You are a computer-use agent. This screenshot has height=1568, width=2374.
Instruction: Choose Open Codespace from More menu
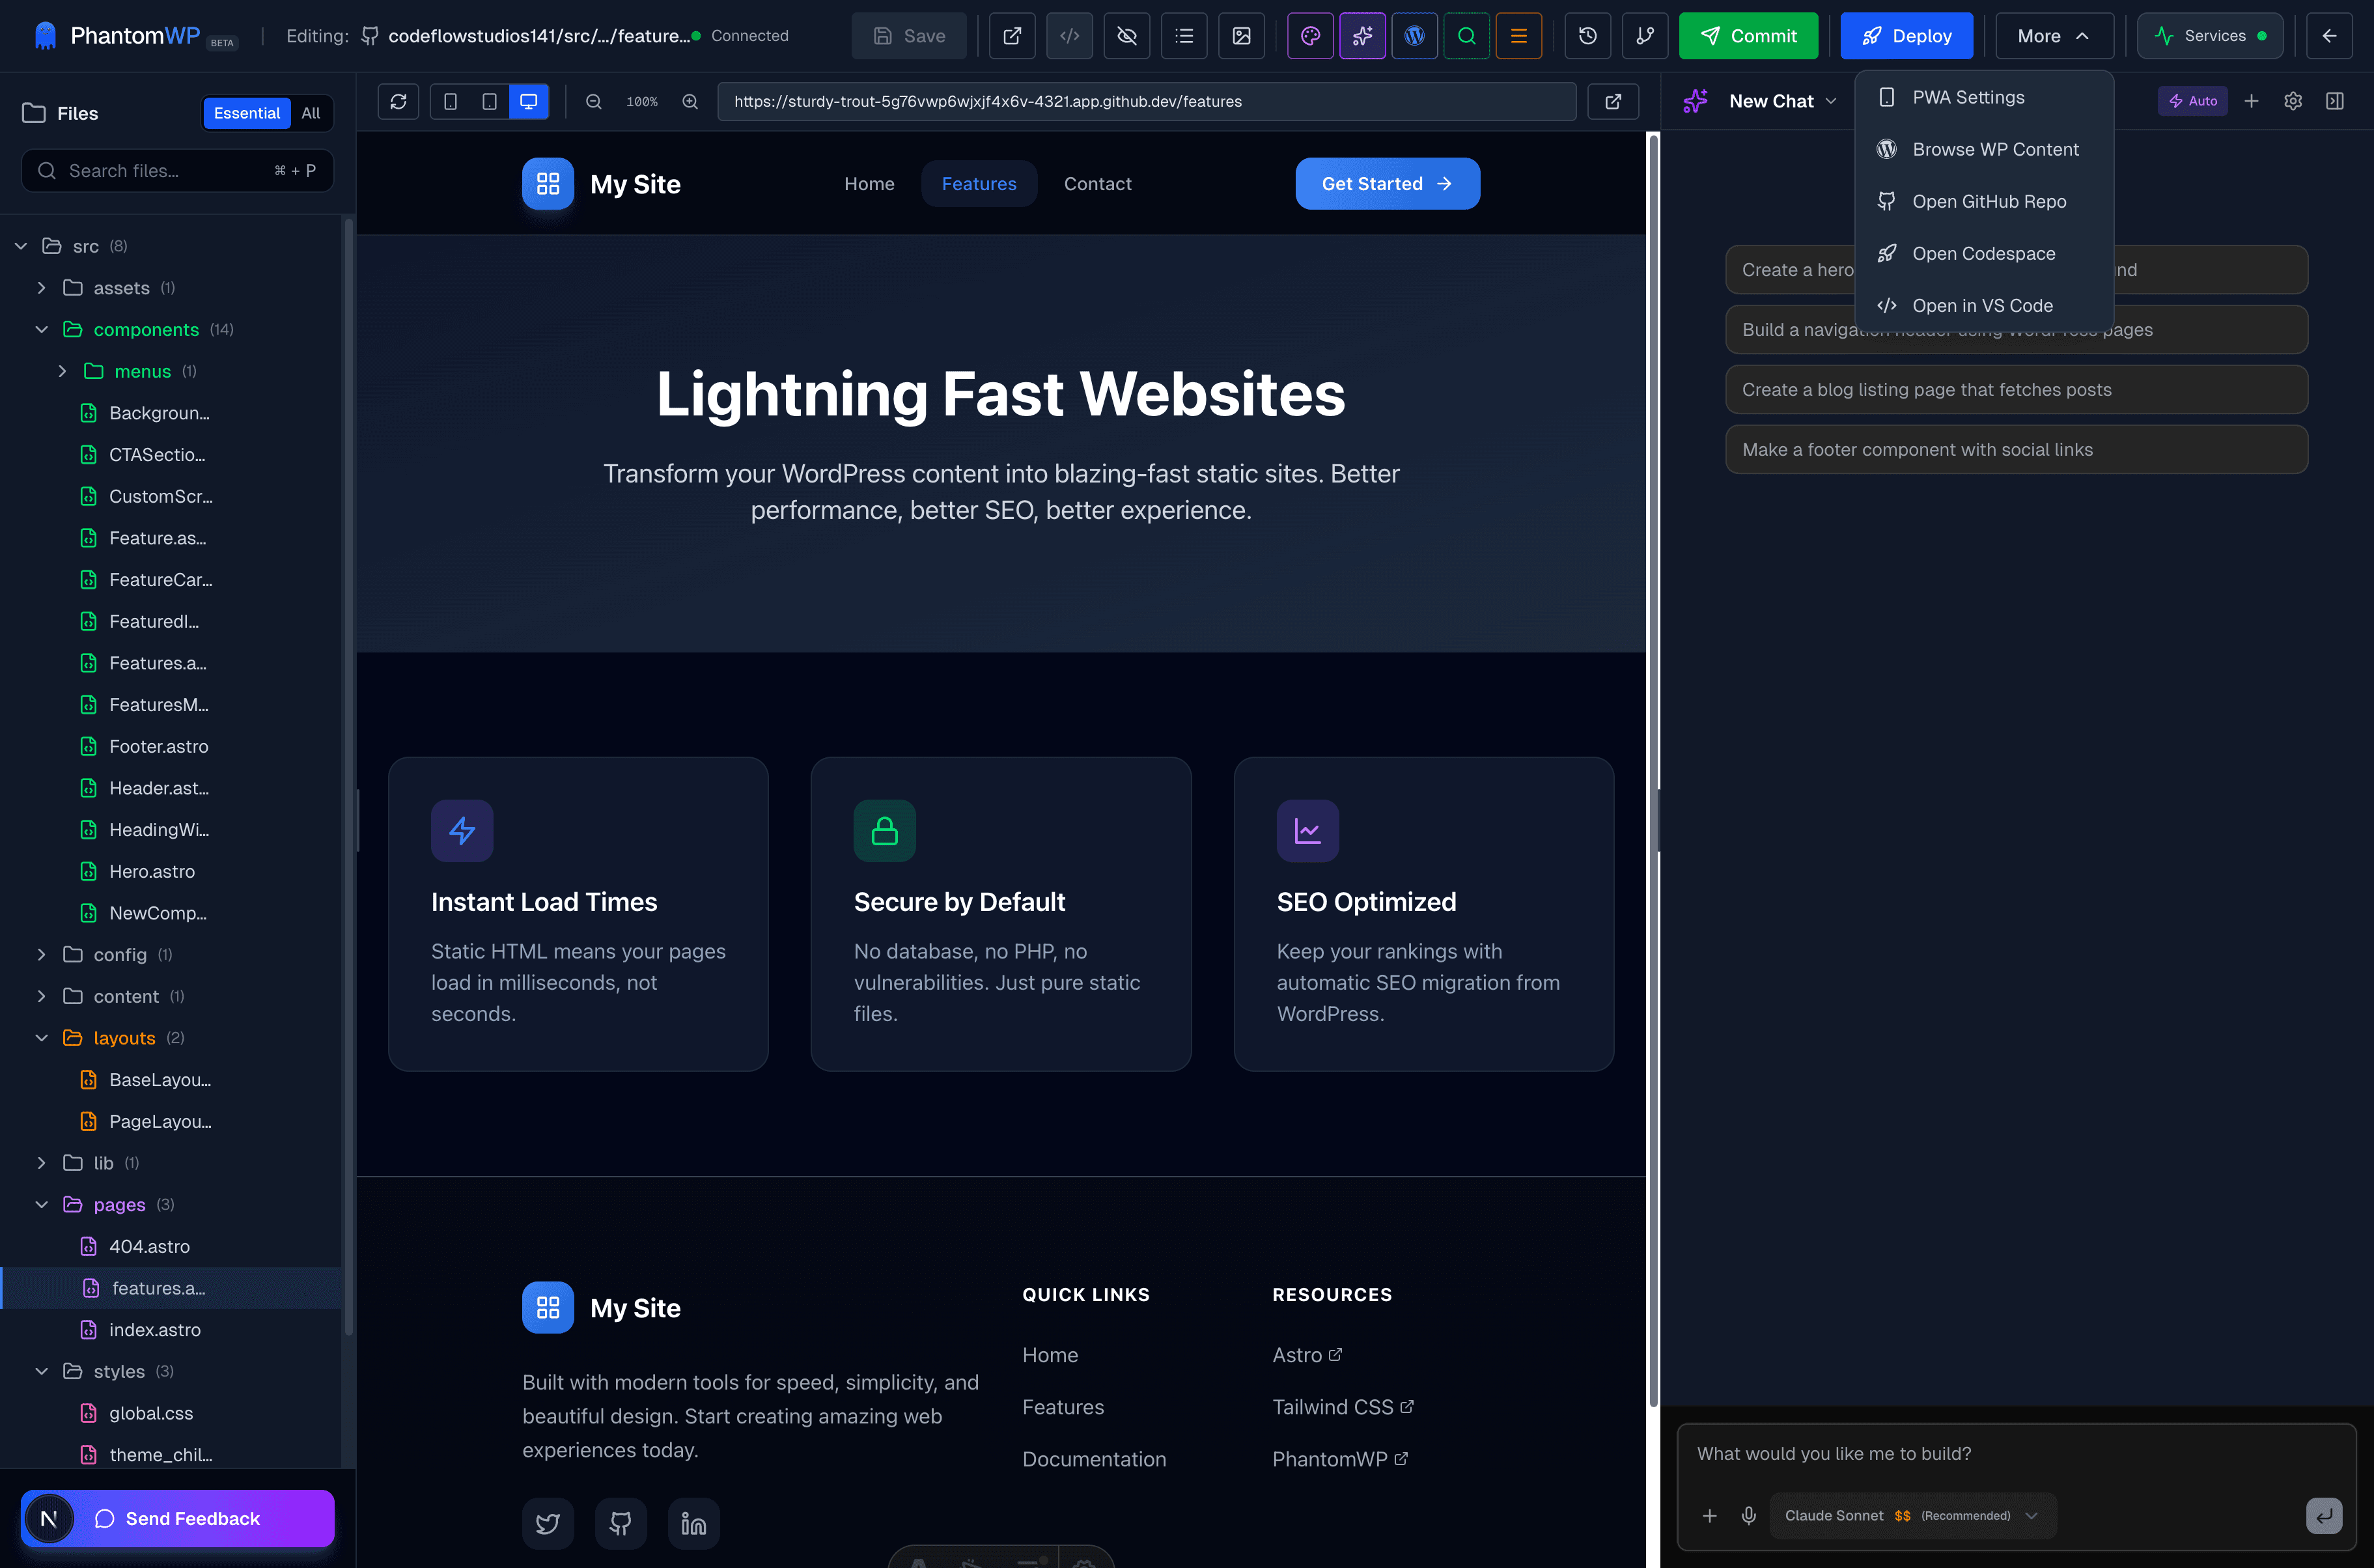point(1983,253)
